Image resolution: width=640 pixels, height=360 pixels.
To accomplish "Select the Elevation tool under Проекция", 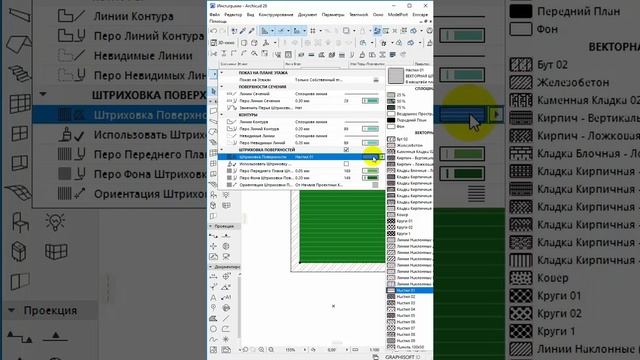I will coord(226,236).
